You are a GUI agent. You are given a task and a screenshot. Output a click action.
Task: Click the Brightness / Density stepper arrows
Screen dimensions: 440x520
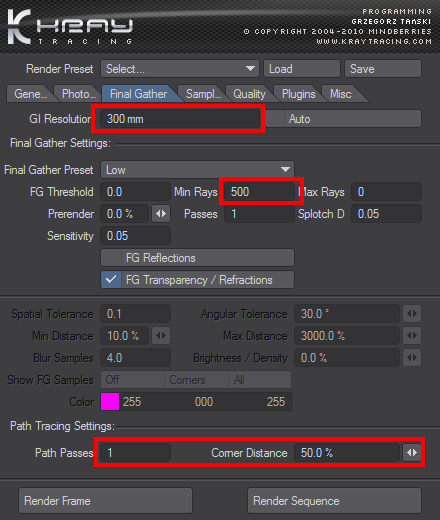point(412,358)
